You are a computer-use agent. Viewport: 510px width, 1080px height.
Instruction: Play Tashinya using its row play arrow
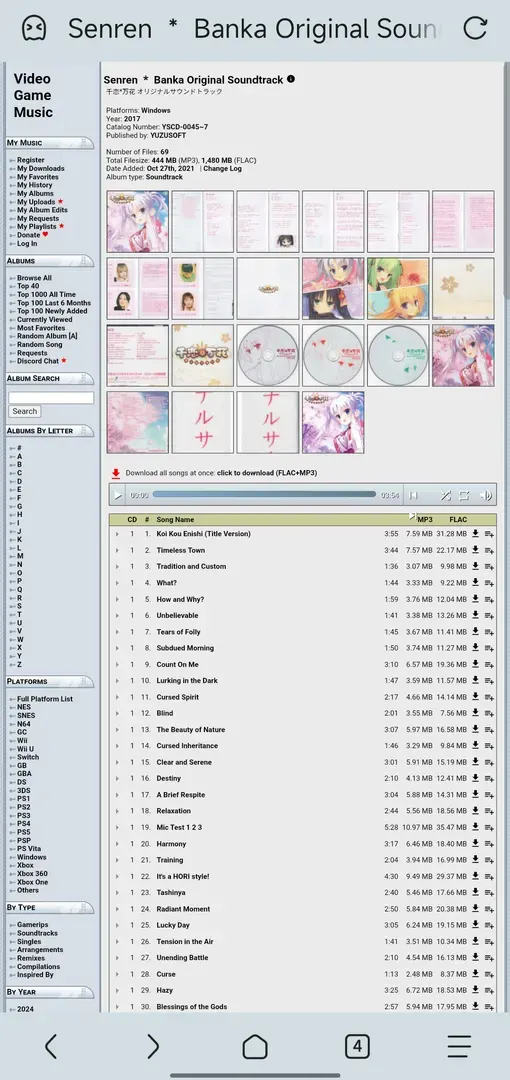click(116, 893)
